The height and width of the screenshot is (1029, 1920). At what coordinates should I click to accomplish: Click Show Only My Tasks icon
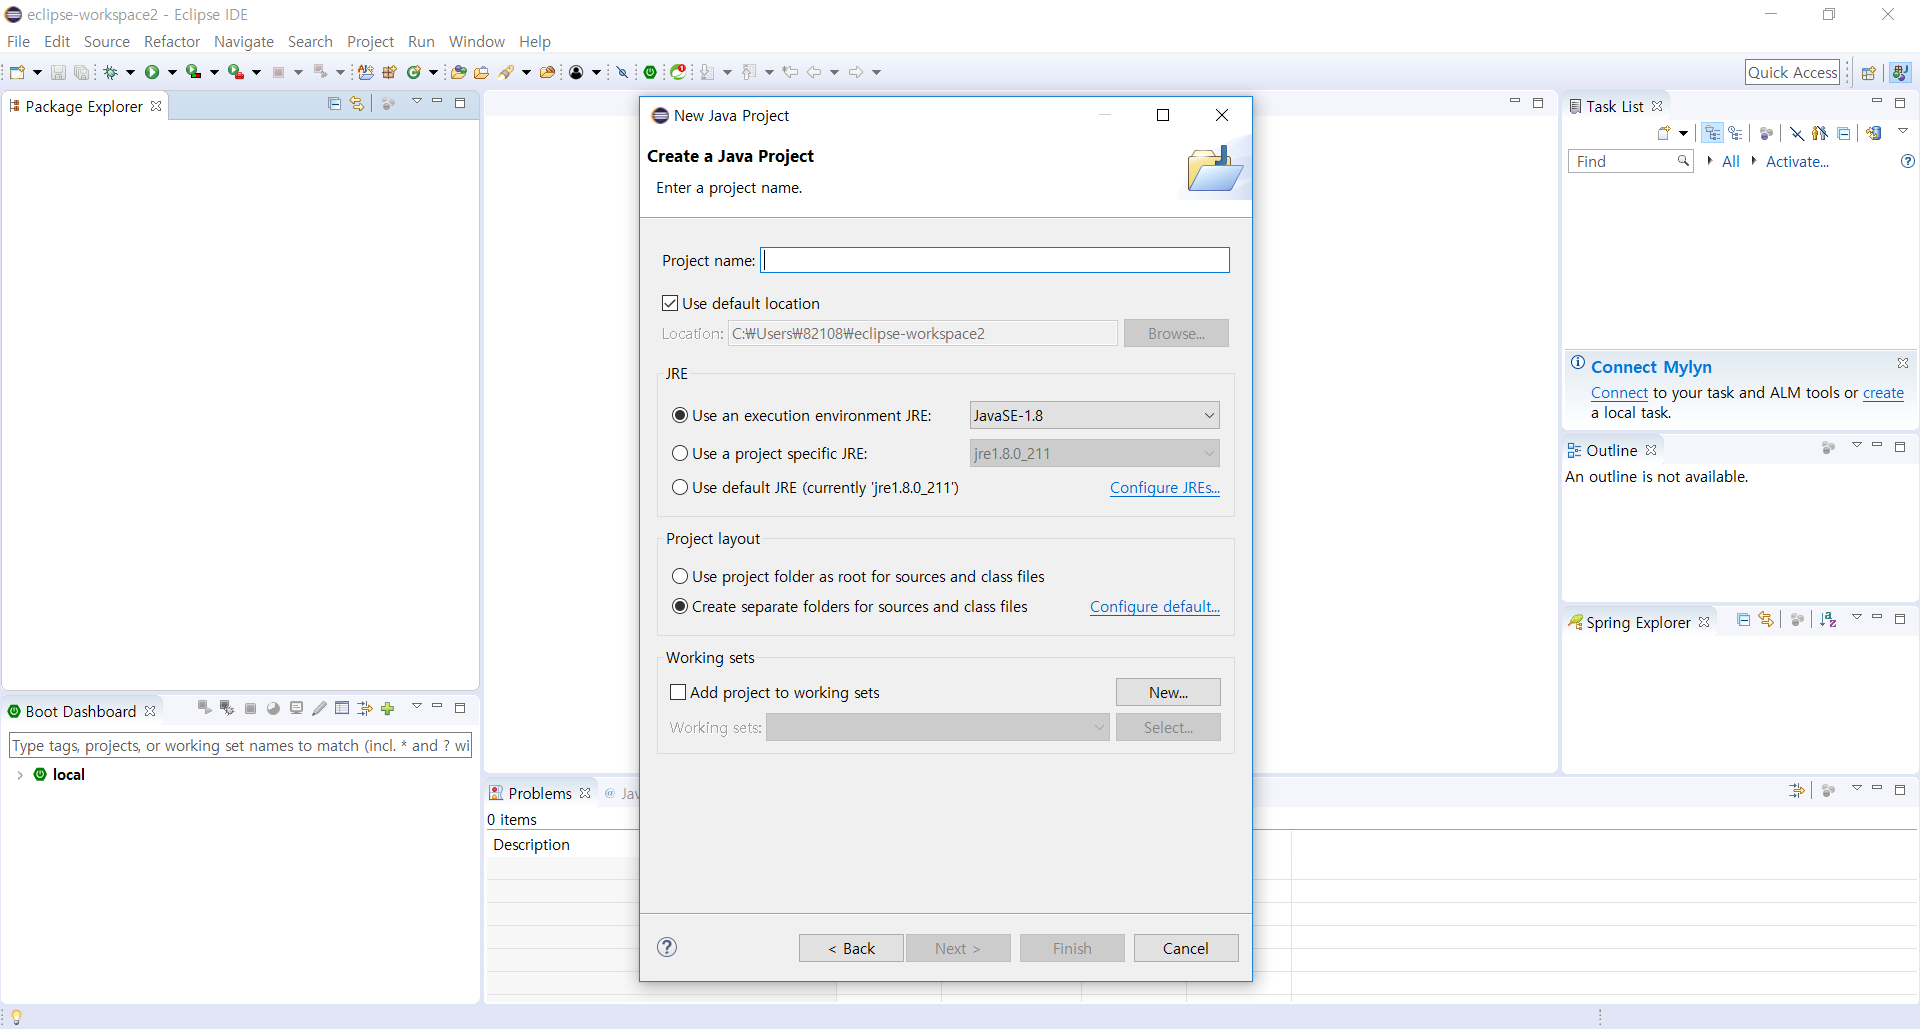[x=1820, y=133]
